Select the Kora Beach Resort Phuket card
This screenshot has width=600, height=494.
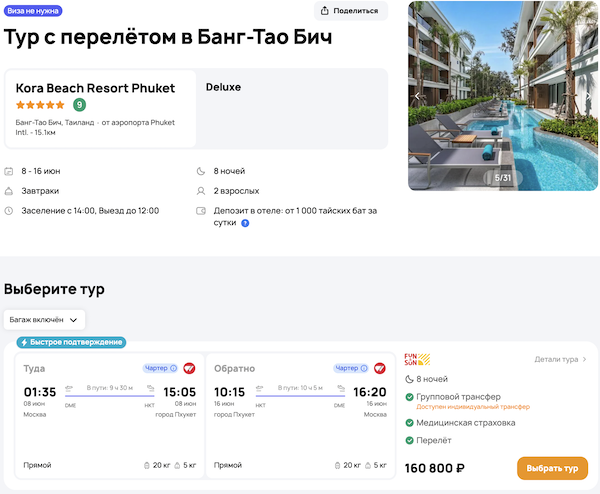point(100,108)
